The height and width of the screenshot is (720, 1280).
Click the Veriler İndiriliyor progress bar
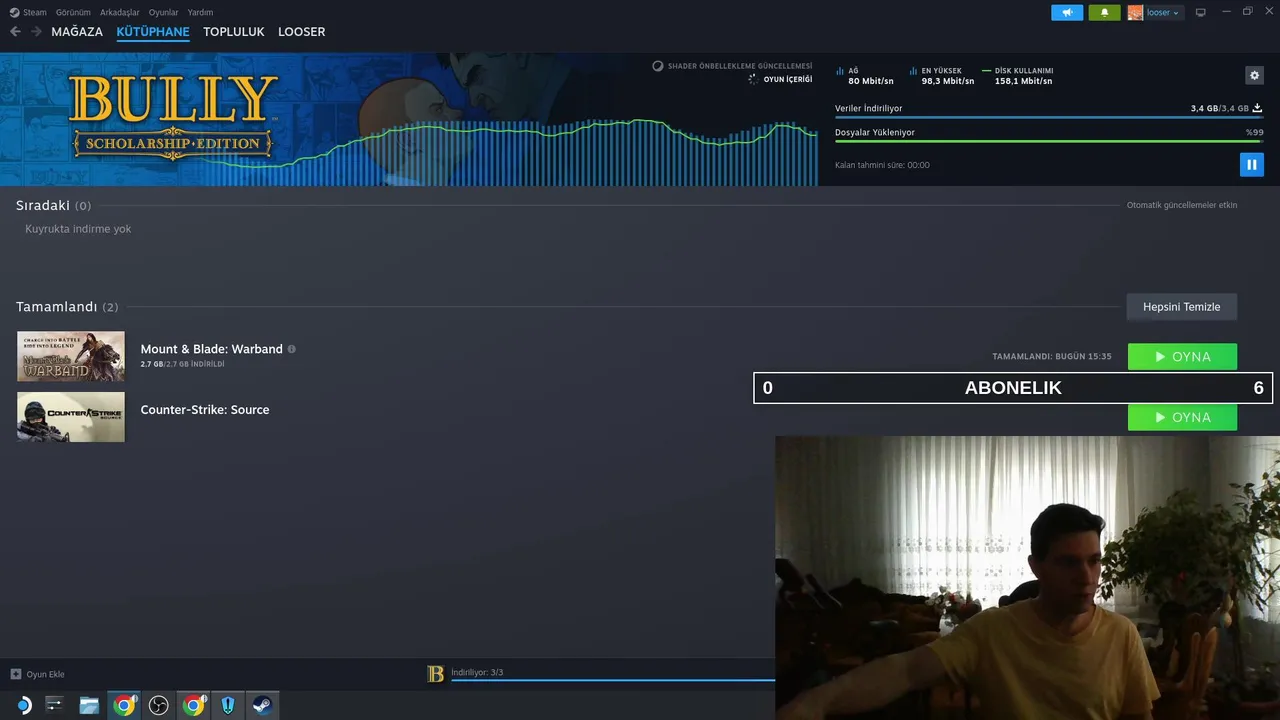pyautogui.click(x=1048, y=117)
